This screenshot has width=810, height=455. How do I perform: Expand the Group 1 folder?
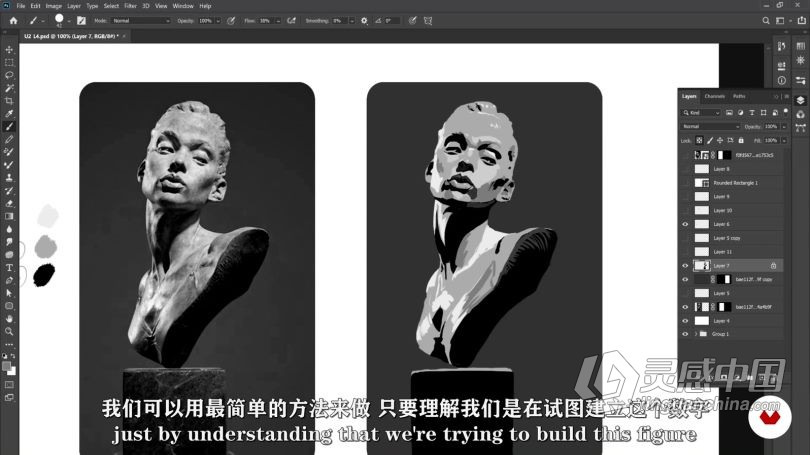point(696,334)
